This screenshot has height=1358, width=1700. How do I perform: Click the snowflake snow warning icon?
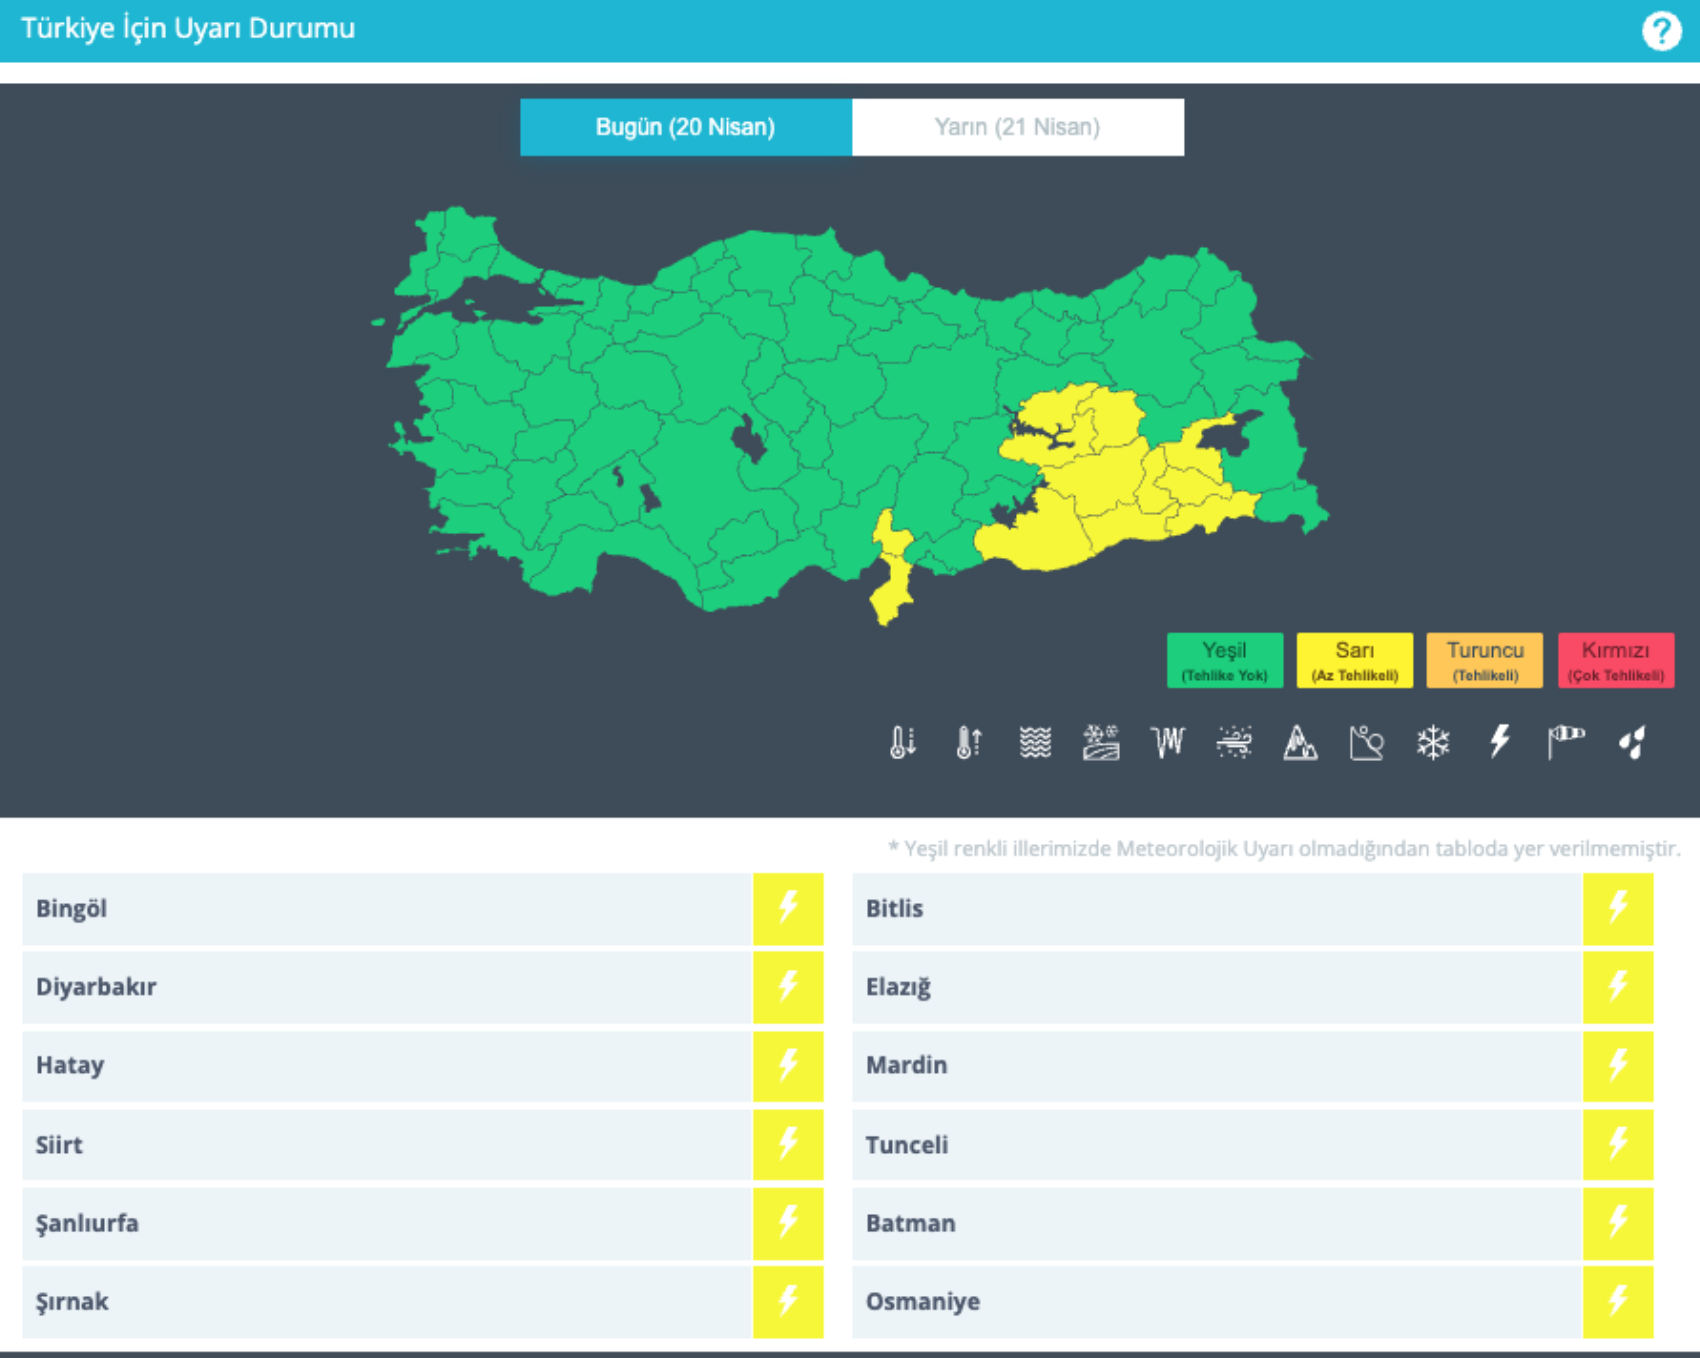pos(1433,742)
